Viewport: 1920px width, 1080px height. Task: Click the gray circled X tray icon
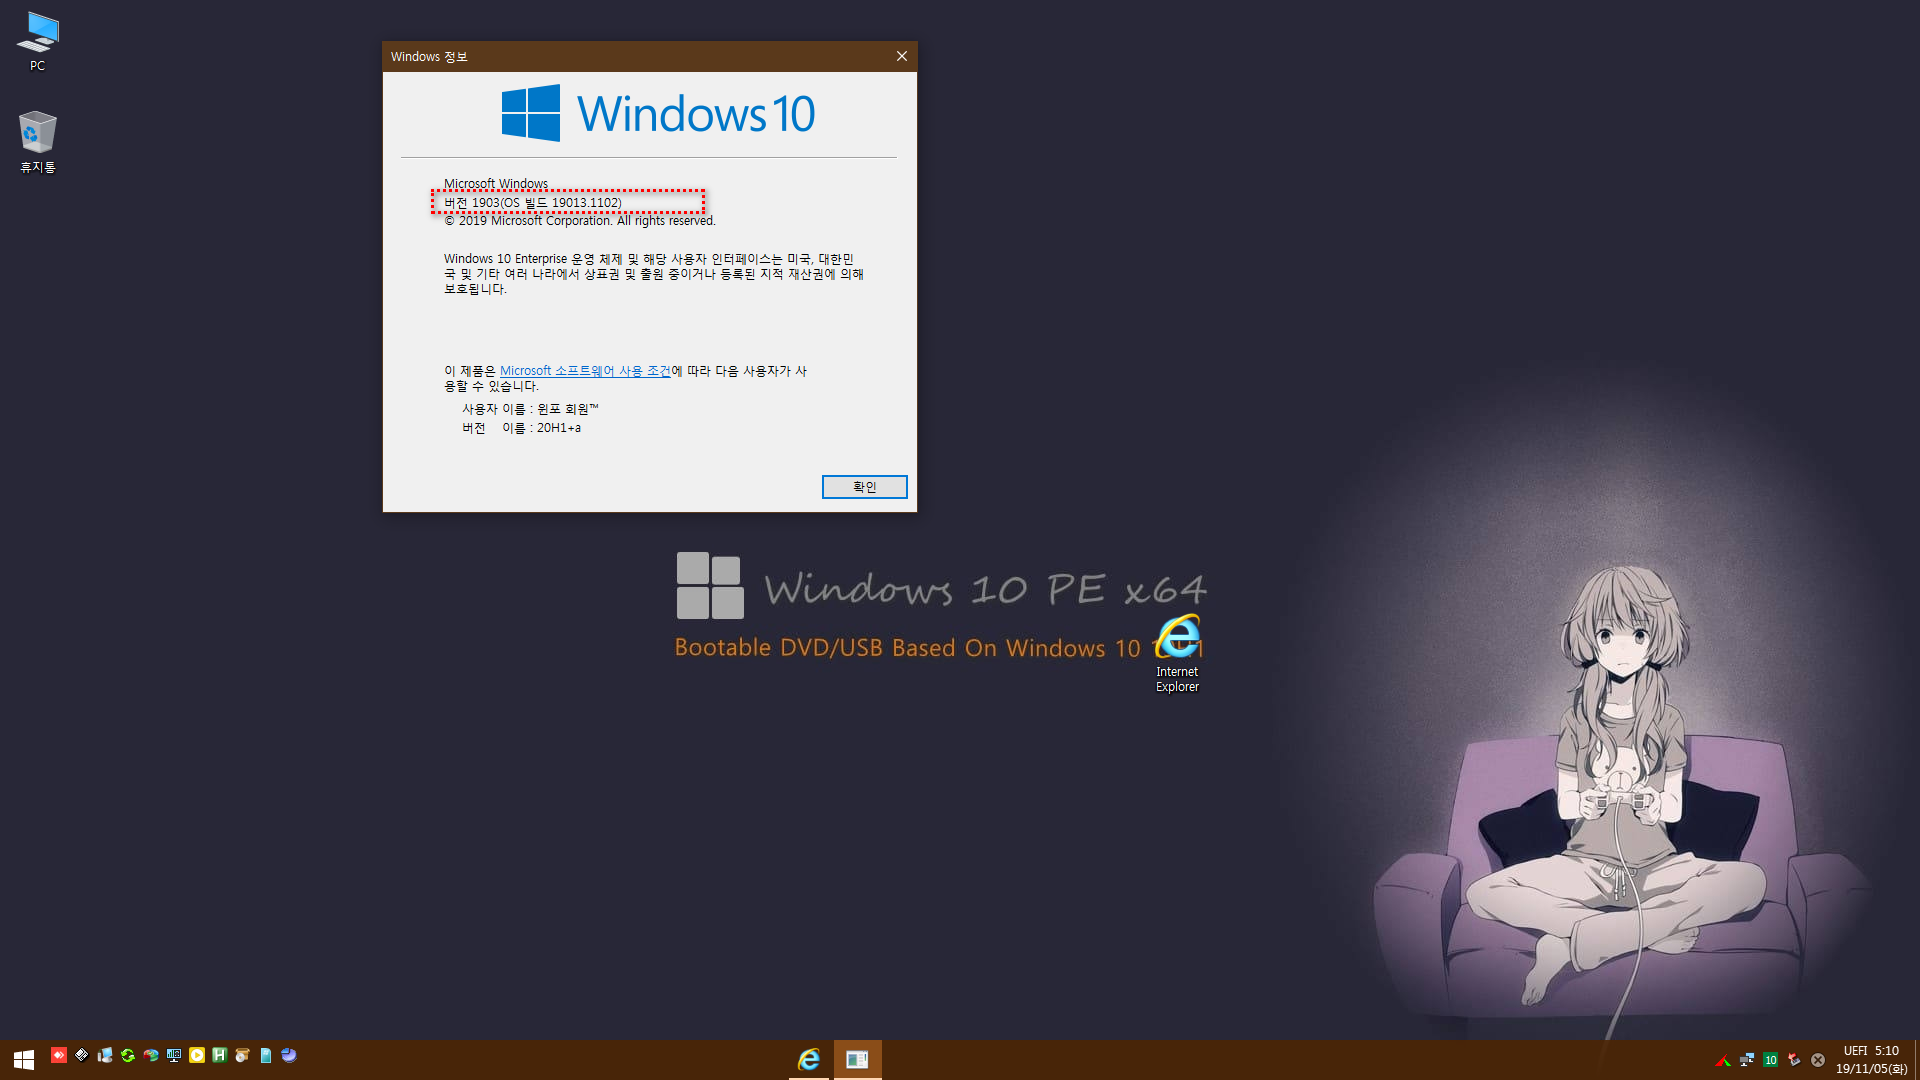pos(1818,1060)
